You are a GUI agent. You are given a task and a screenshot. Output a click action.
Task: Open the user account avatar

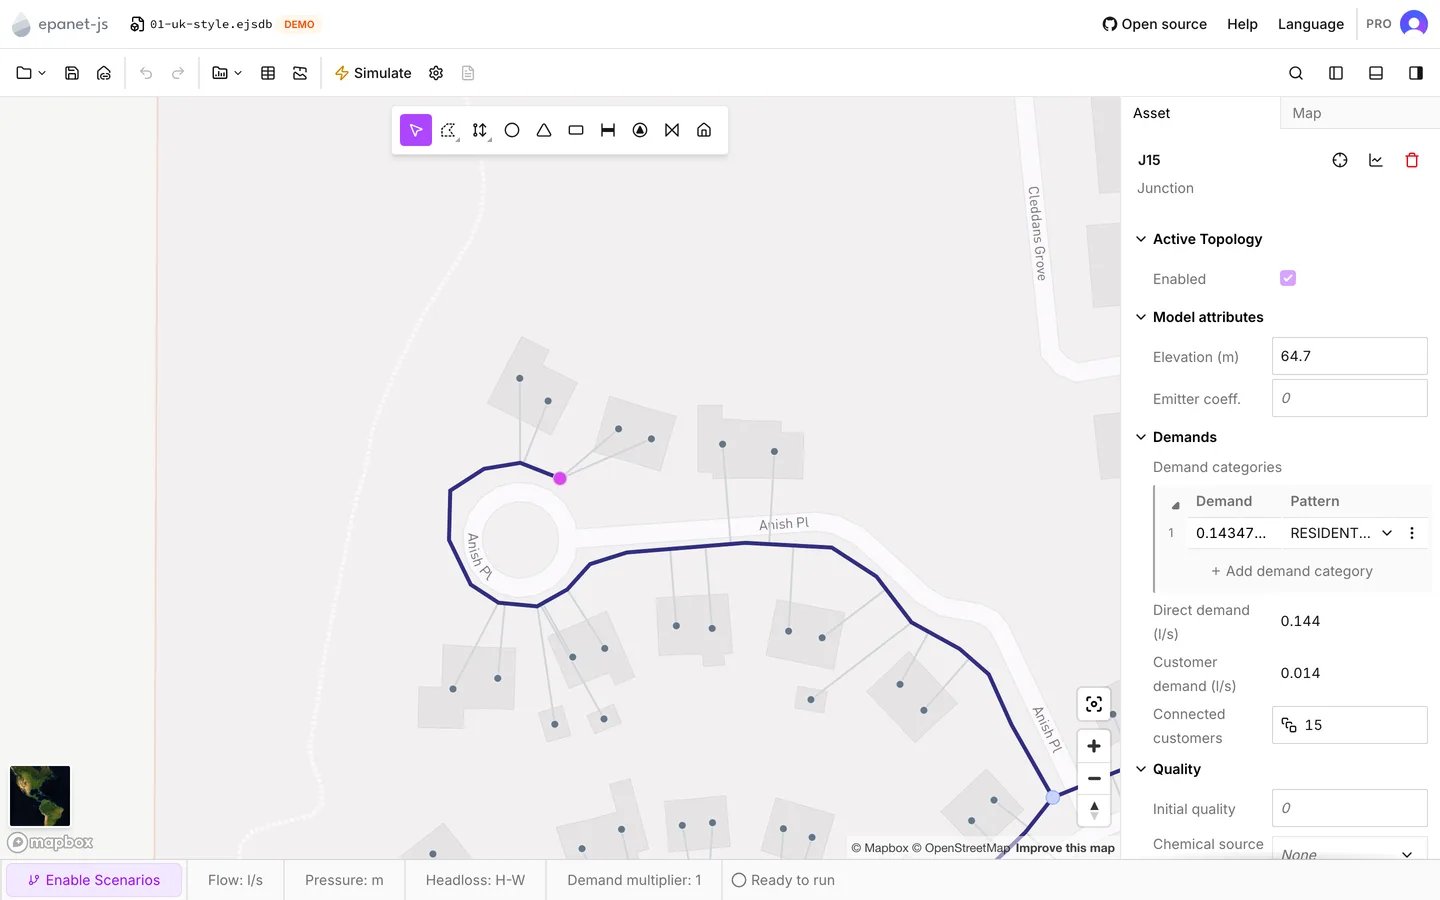click(x=1414, y=23)
